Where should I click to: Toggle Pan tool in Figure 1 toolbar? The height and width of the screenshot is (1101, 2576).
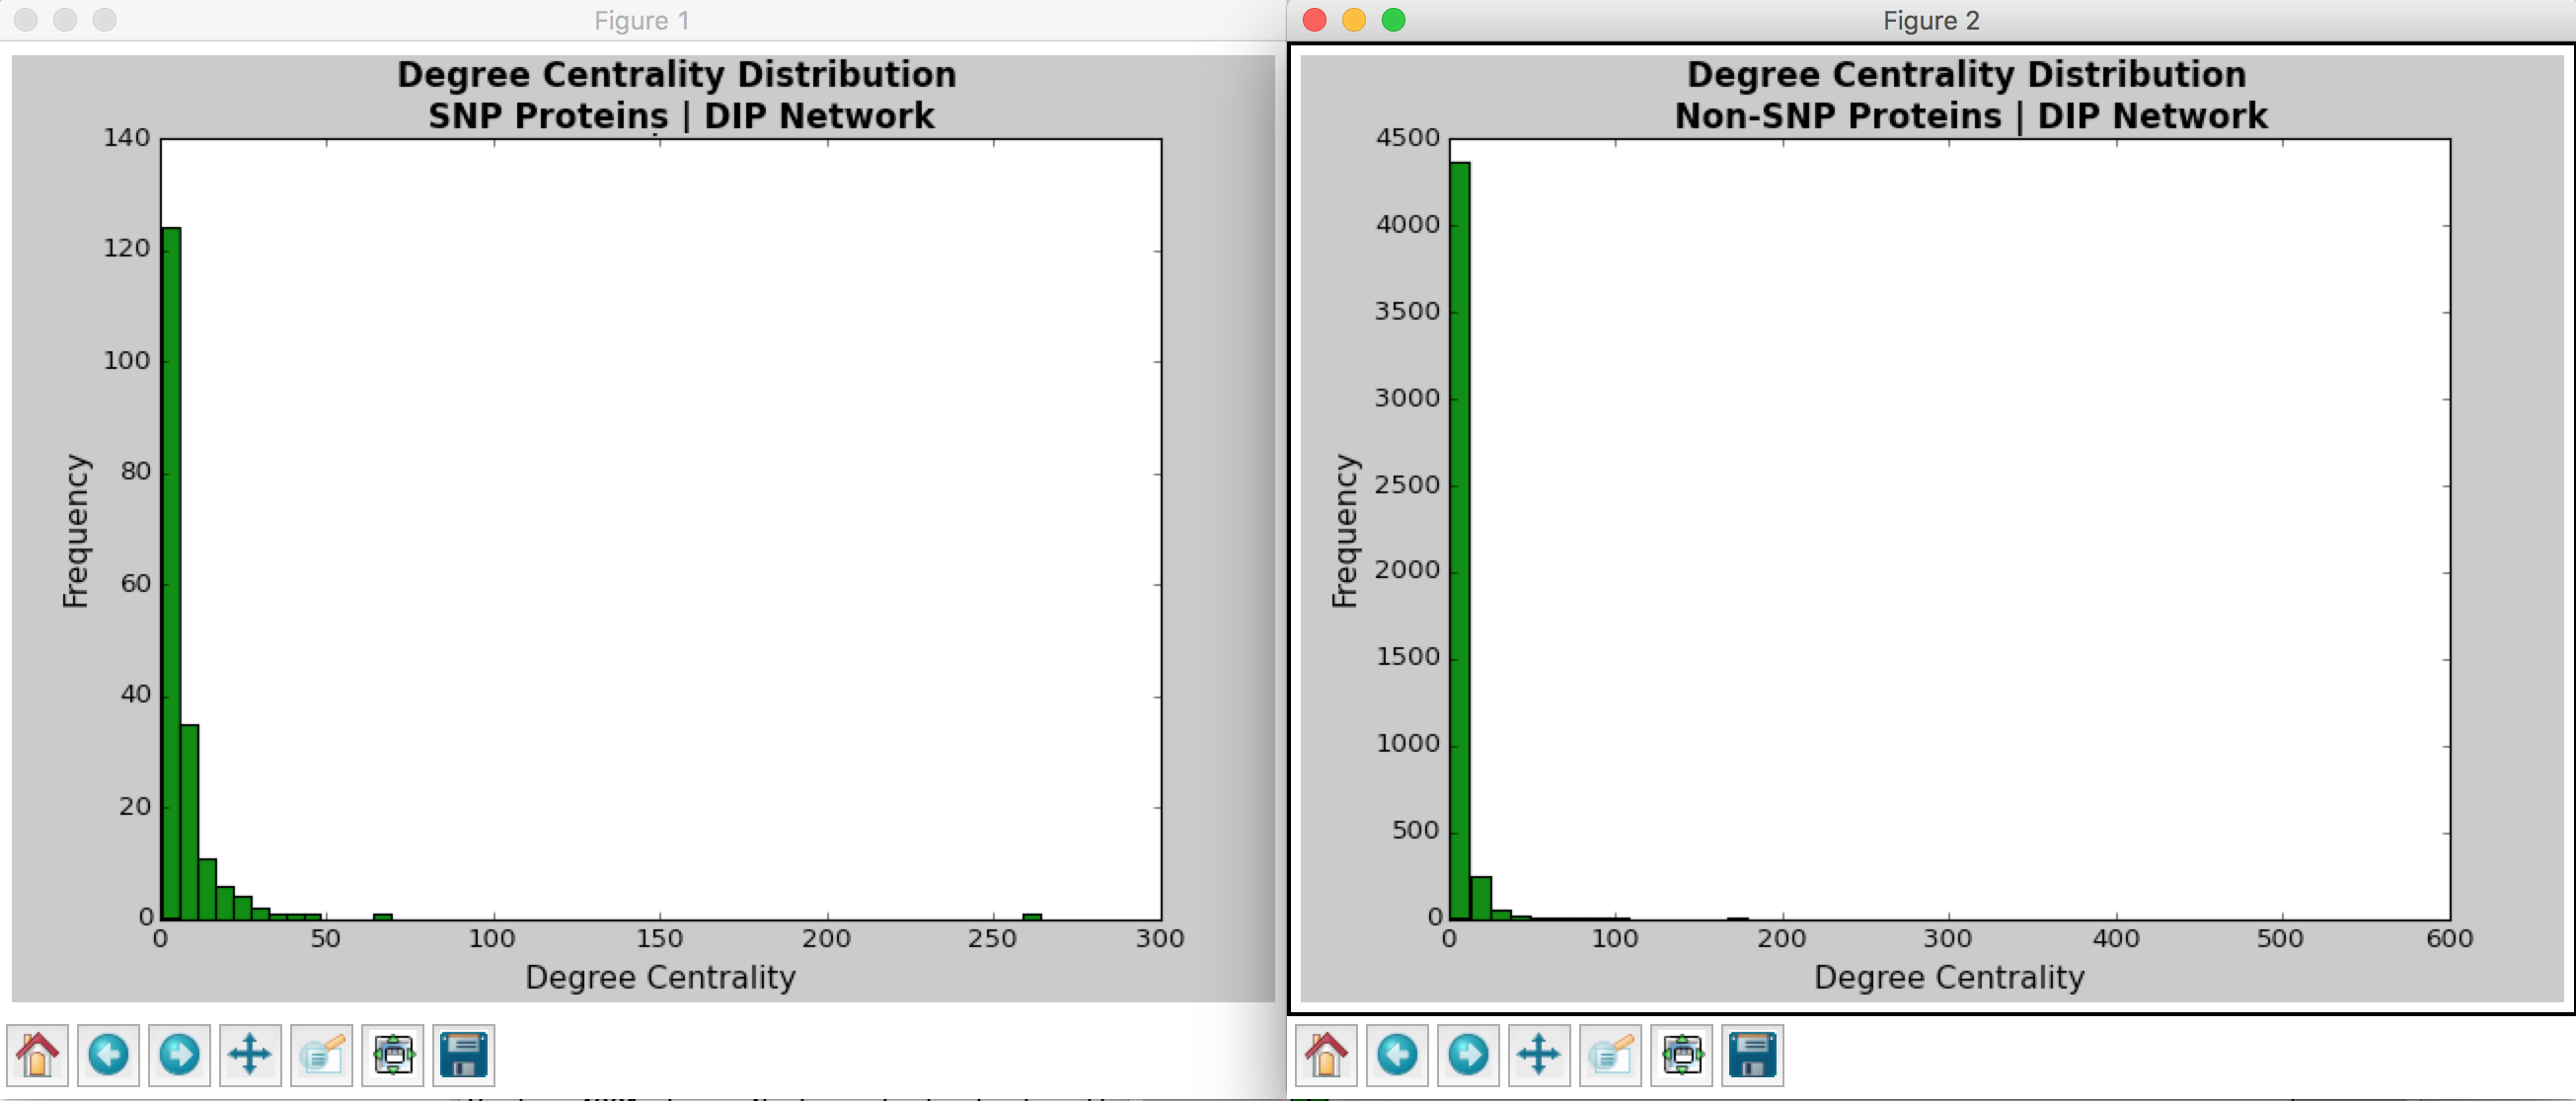coord(250,1054)
